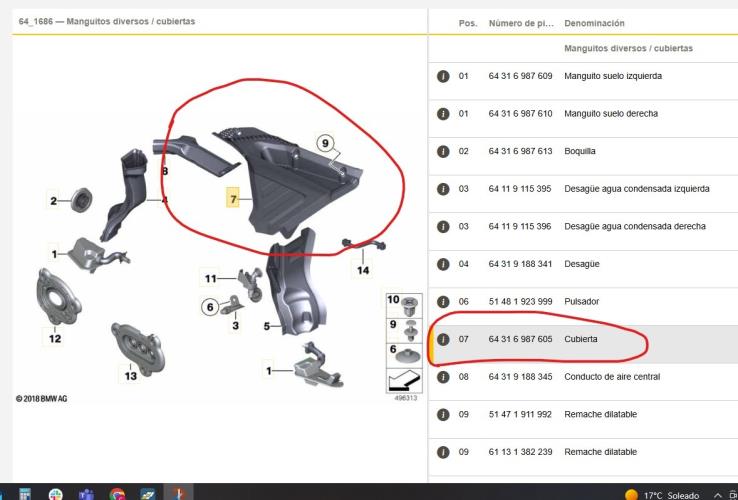Open info icon for Cubierta row
Viewport: 738px width, 500px height.
tap(443, 339)
